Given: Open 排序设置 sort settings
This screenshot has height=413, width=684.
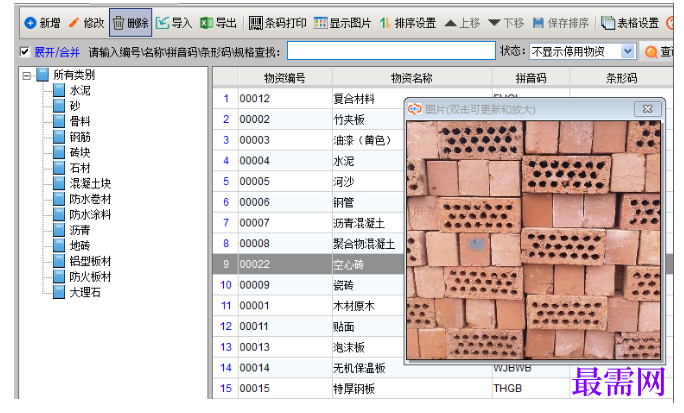Looking at the screenshot, I should [408, 23].
